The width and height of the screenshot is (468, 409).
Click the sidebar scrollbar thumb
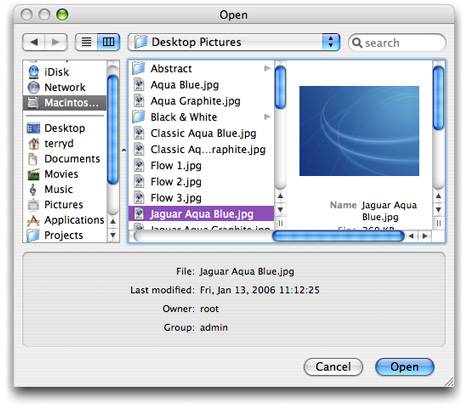113,130
